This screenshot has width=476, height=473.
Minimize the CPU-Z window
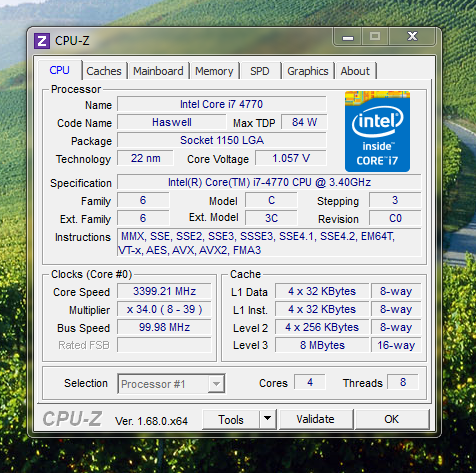click(348, 36)
